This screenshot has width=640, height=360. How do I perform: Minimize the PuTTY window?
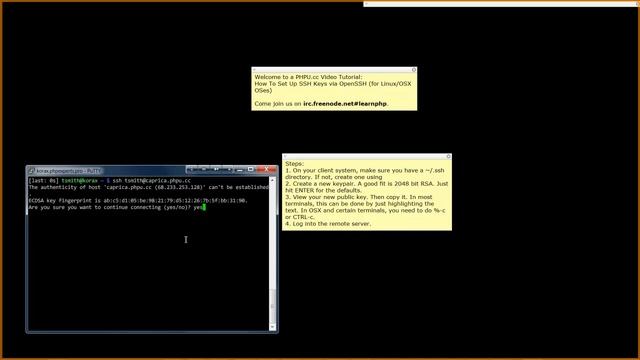click(240, 169)
